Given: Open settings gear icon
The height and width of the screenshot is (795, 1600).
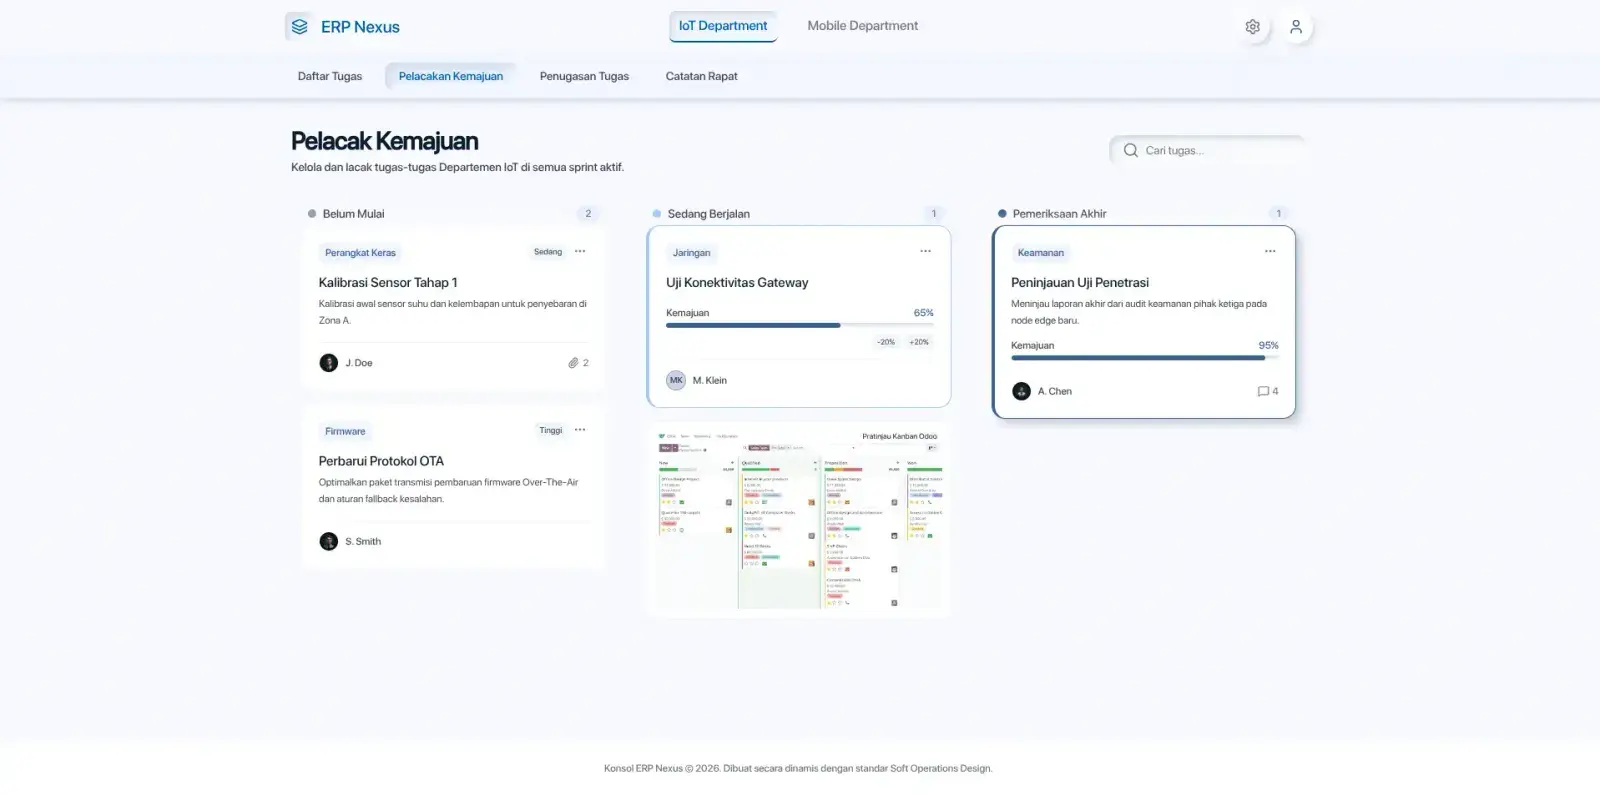Looking at the screenshot, I should [1252, 27].
